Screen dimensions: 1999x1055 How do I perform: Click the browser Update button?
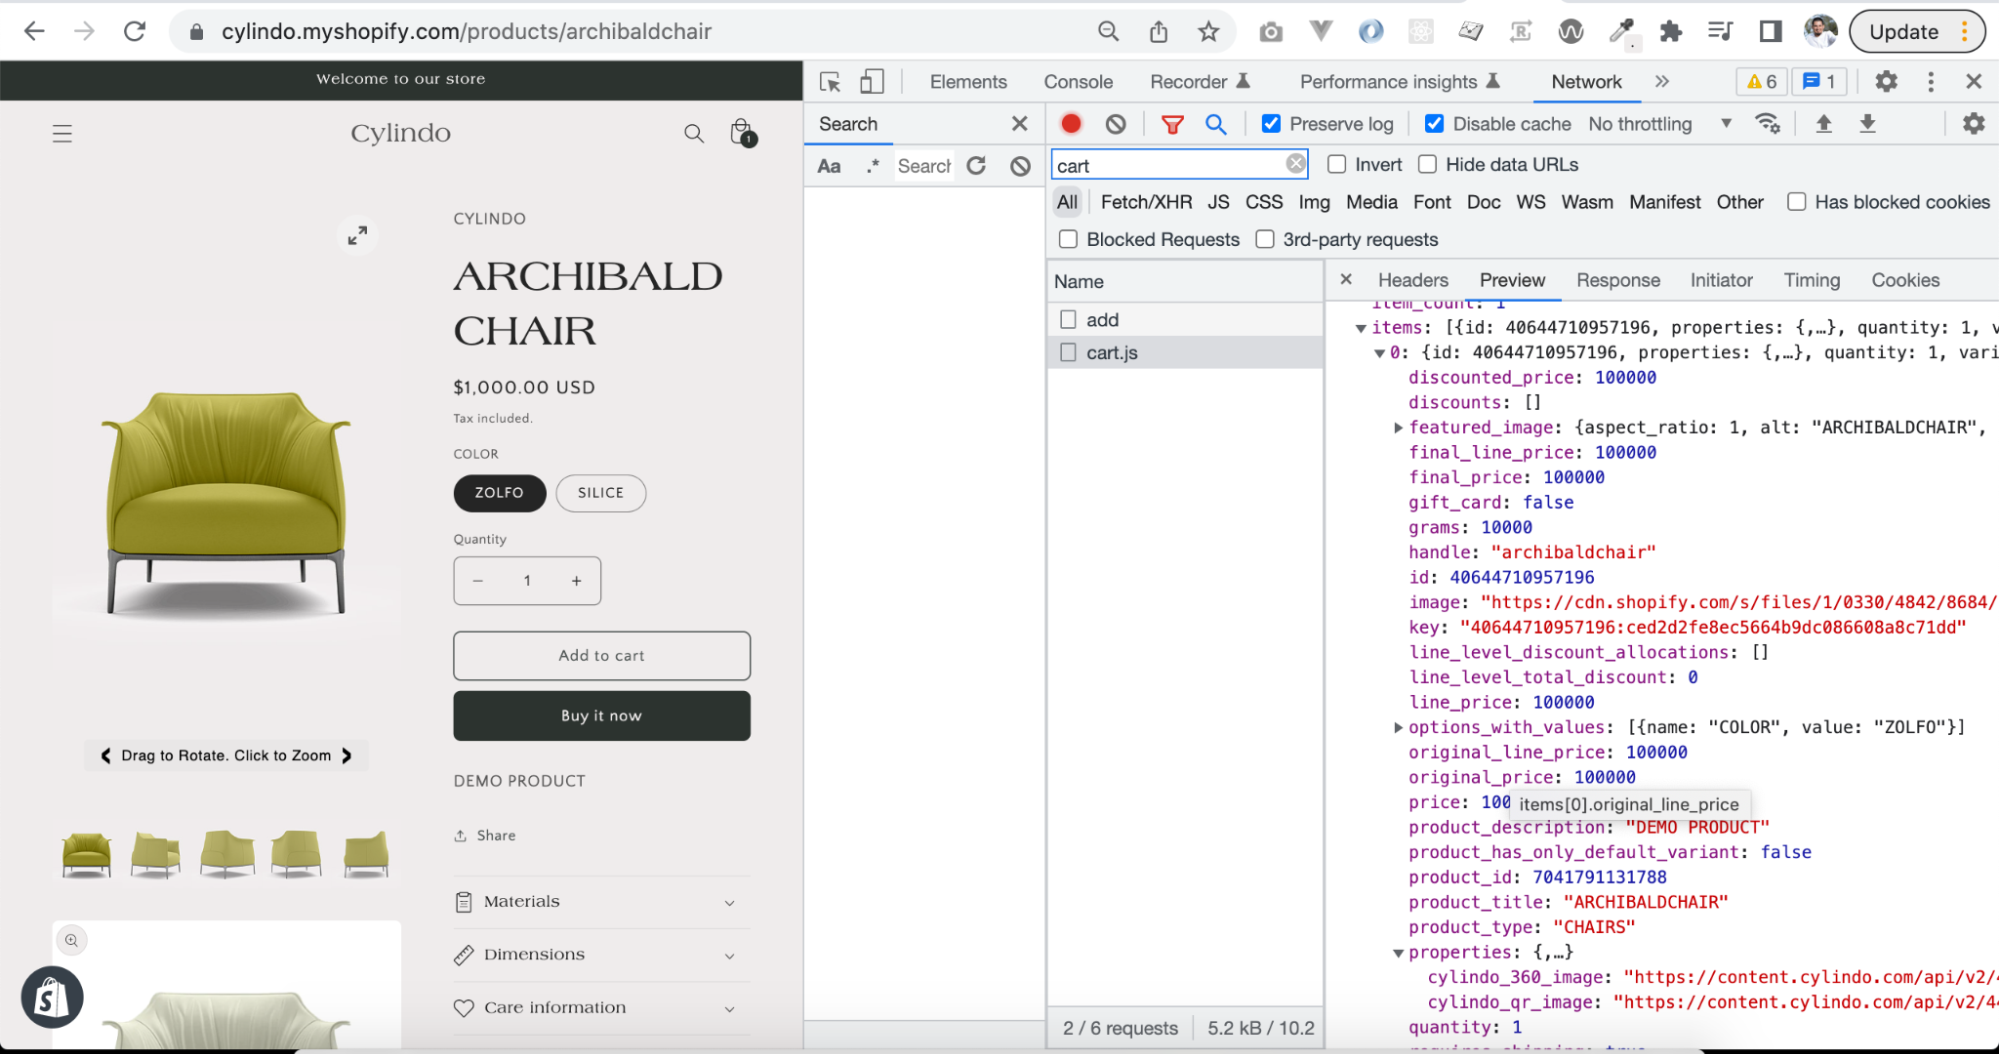tap(1917, 32)
